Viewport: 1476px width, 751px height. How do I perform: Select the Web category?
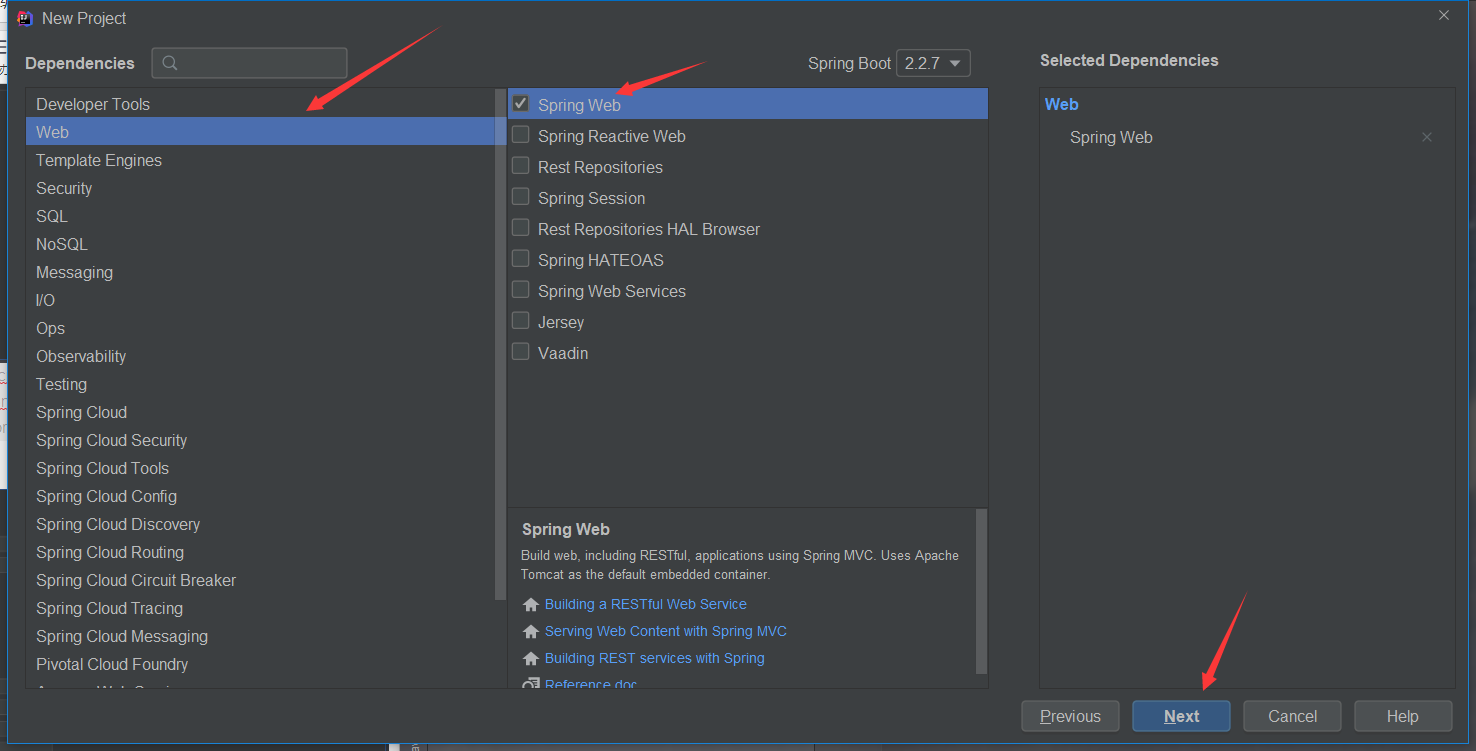(260, 132)
